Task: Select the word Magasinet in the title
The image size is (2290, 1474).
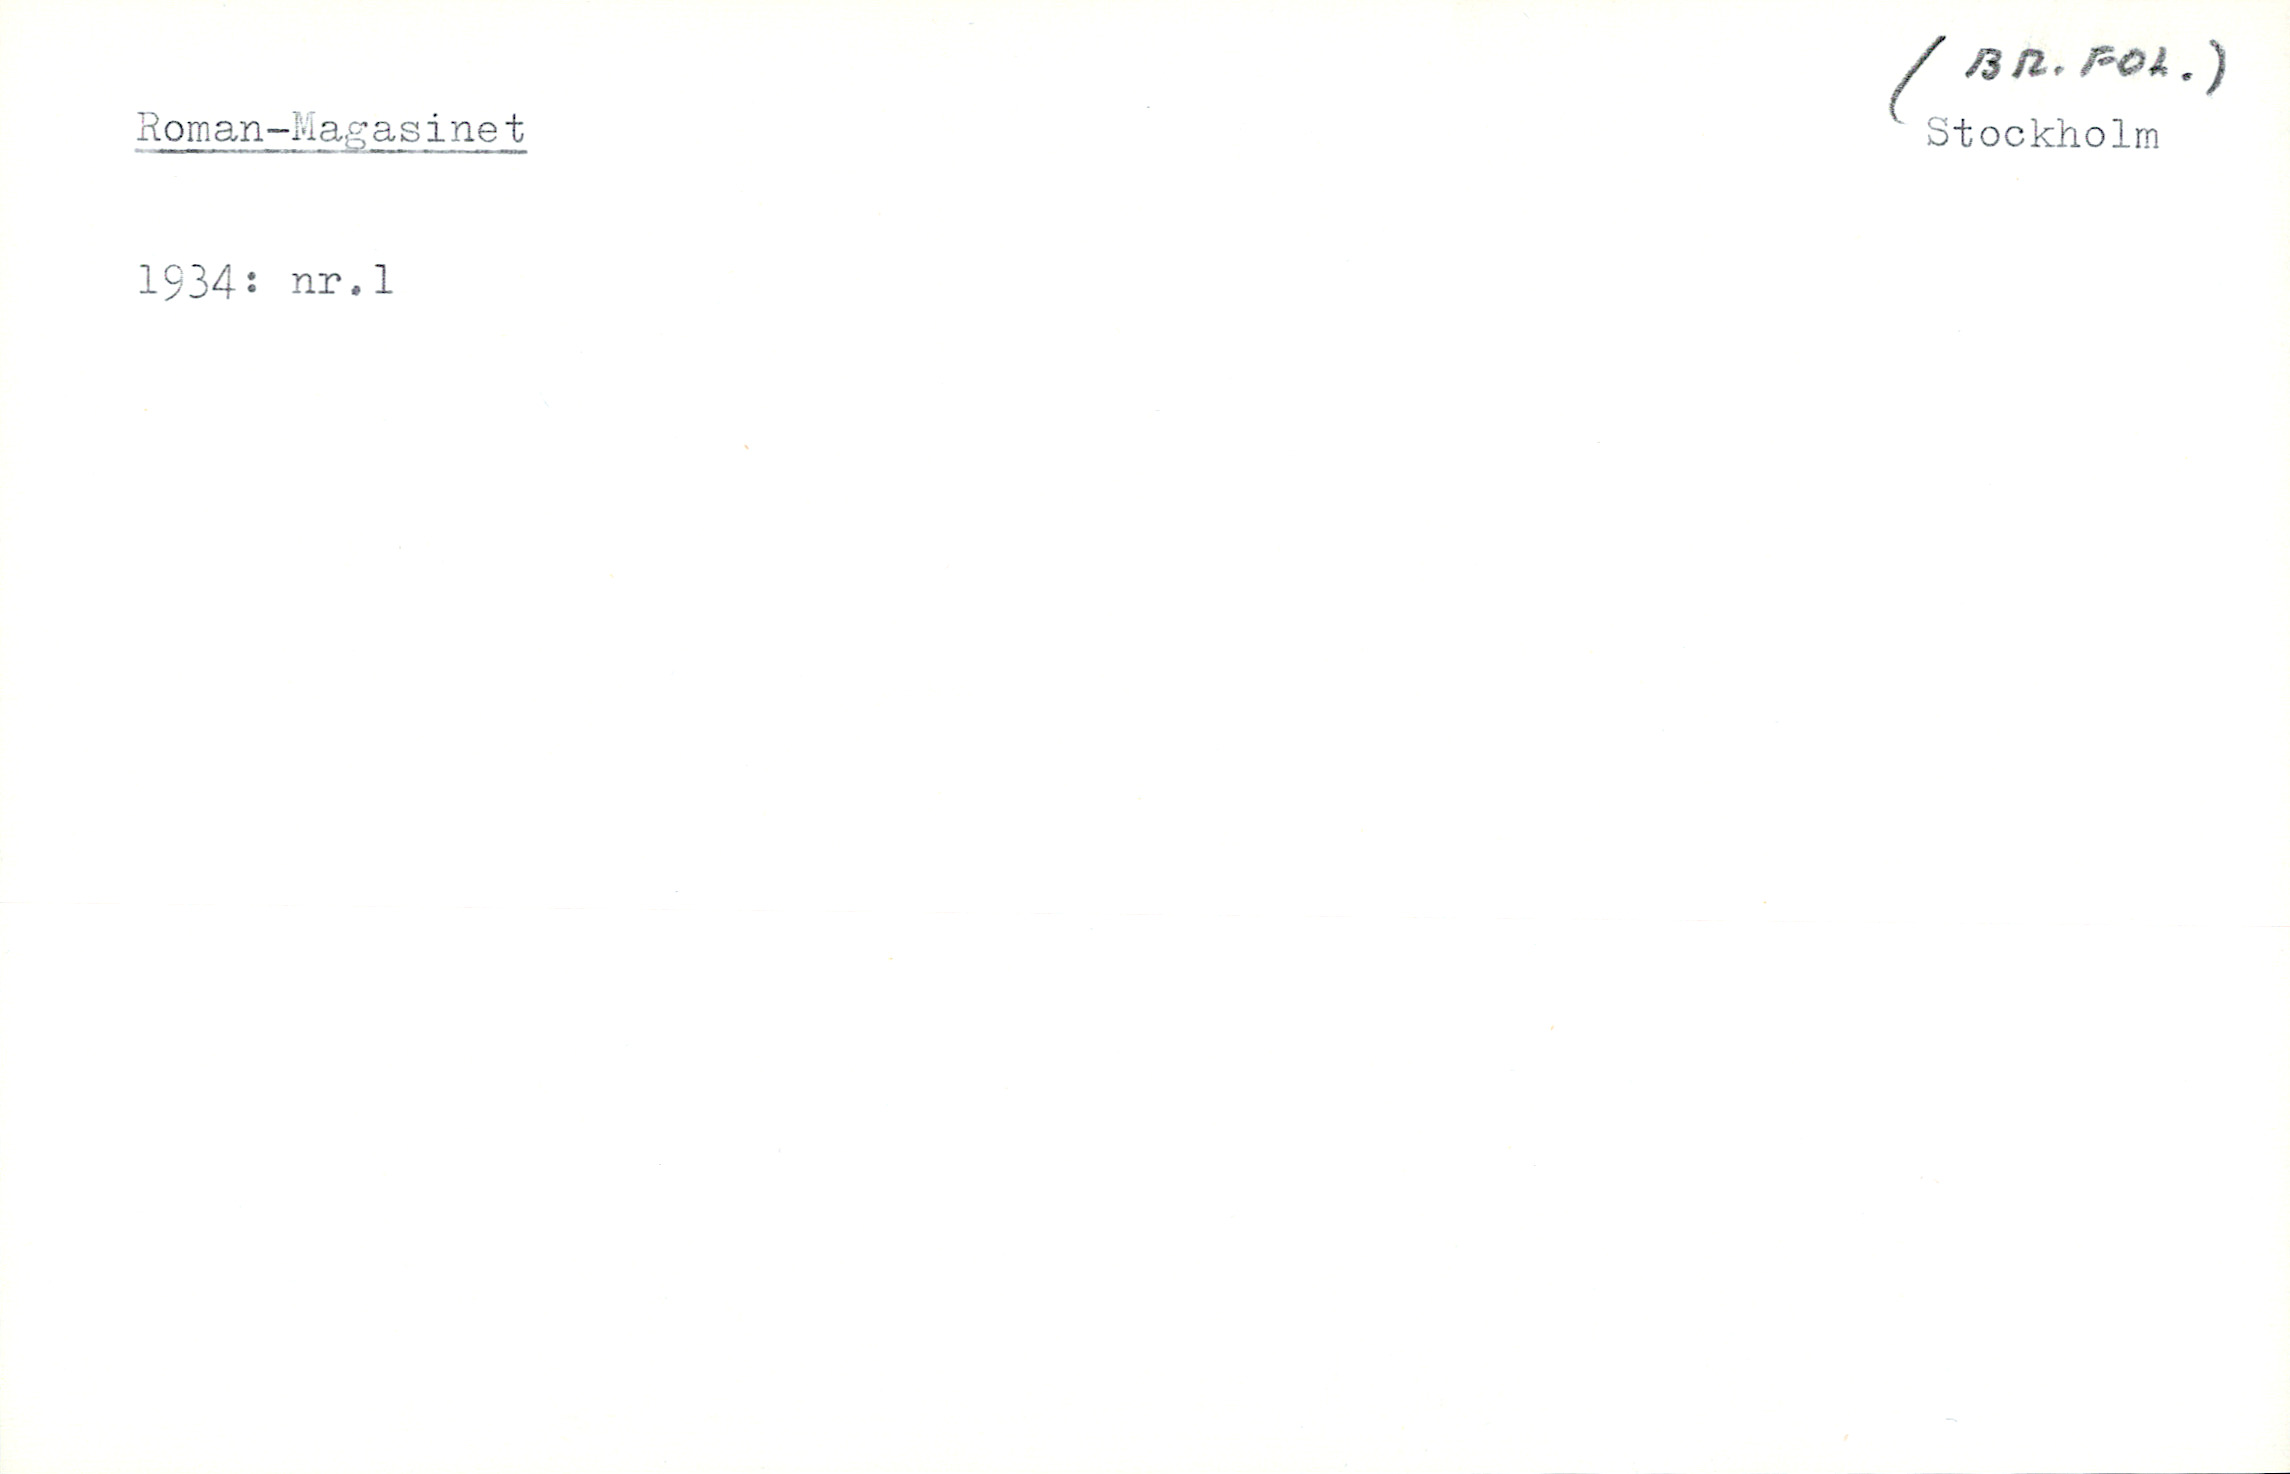Action: [x=409, y=130]
